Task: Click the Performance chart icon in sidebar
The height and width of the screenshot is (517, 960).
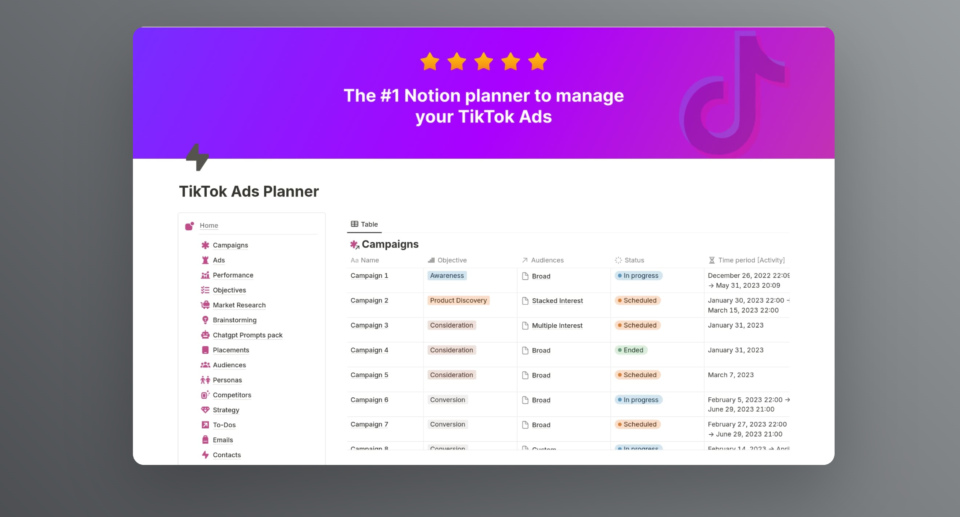Action: pyautogui.click(x=205, y=275)
